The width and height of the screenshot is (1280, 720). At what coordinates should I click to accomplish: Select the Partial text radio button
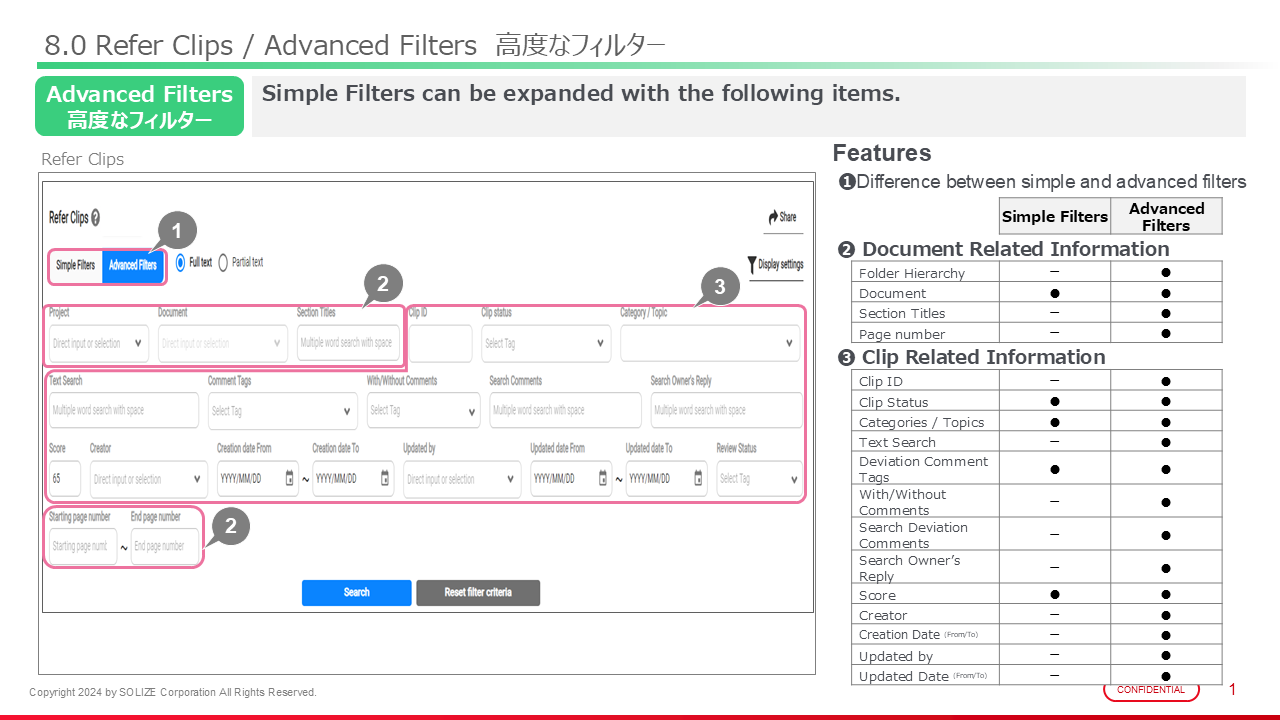(x=223, y=263)
